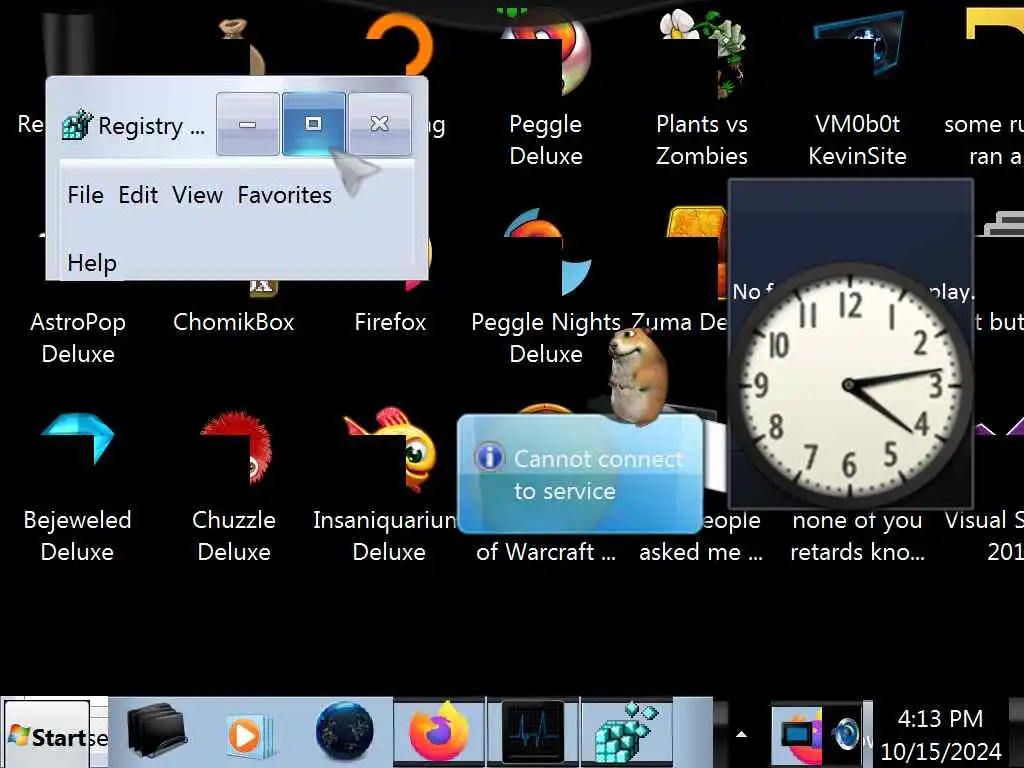Close the Registry Editor window
1024x768 pixels.
tap(379, 124)
